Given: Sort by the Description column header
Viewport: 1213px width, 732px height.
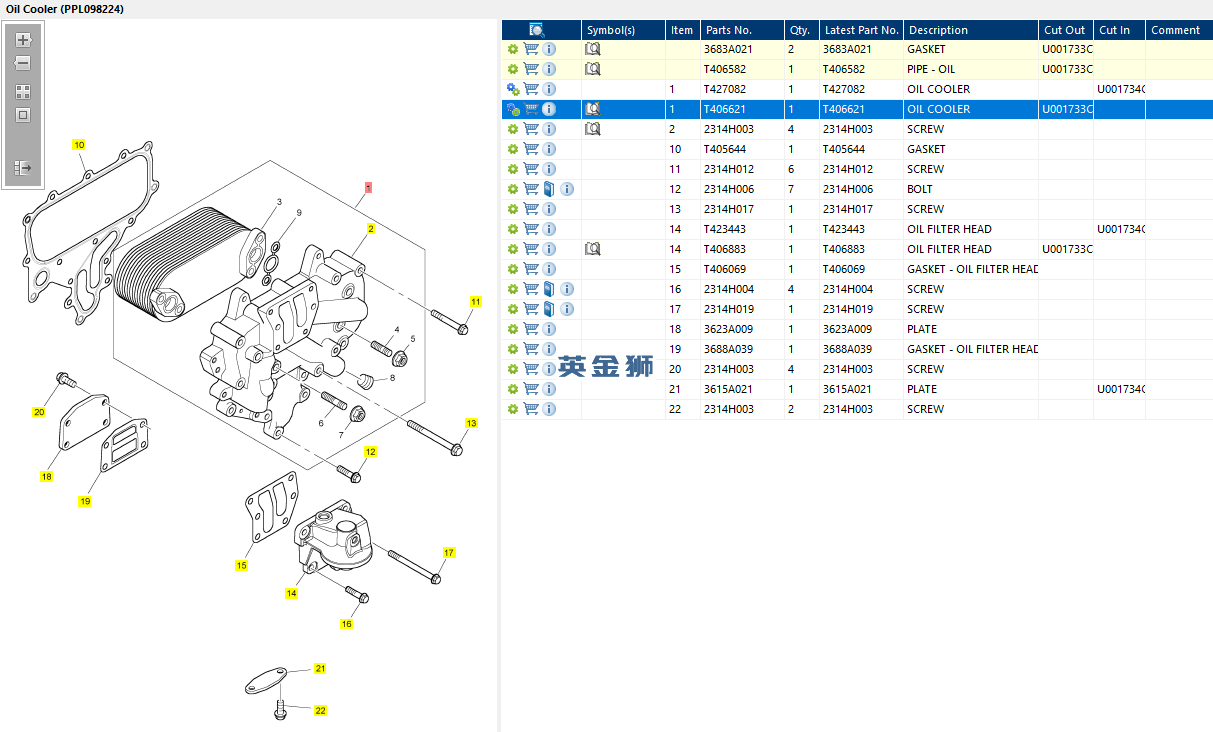Looking at the screenshot, I should [x=970, y=30].
